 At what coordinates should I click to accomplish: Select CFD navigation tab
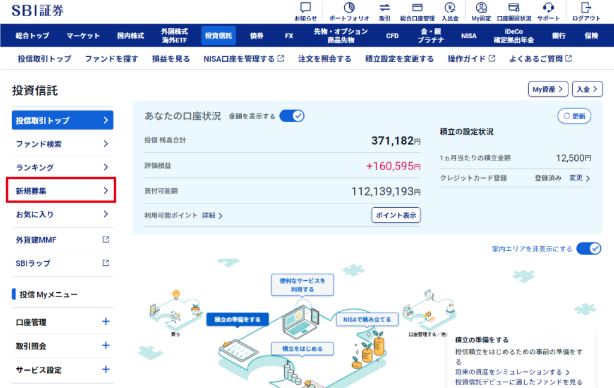click(392, 36)
